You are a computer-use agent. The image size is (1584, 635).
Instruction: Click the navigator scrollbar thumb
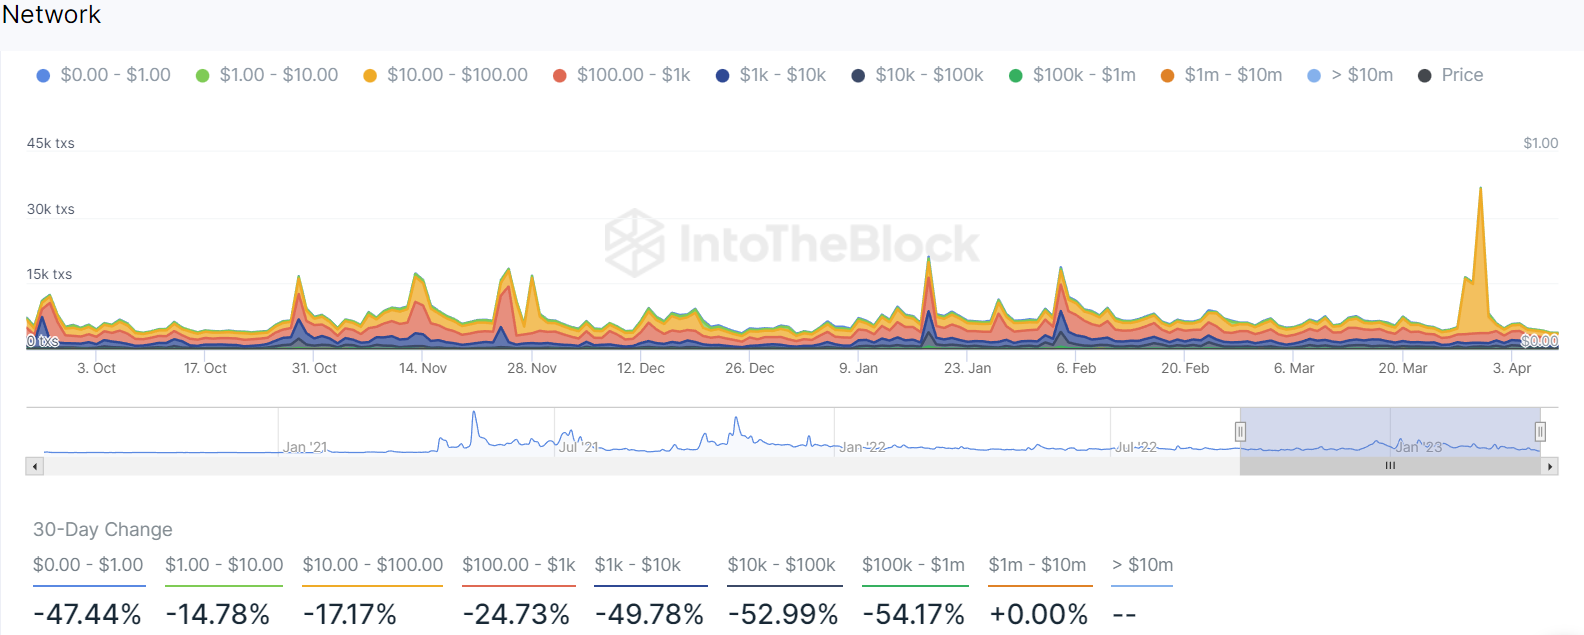point(1390,466)
